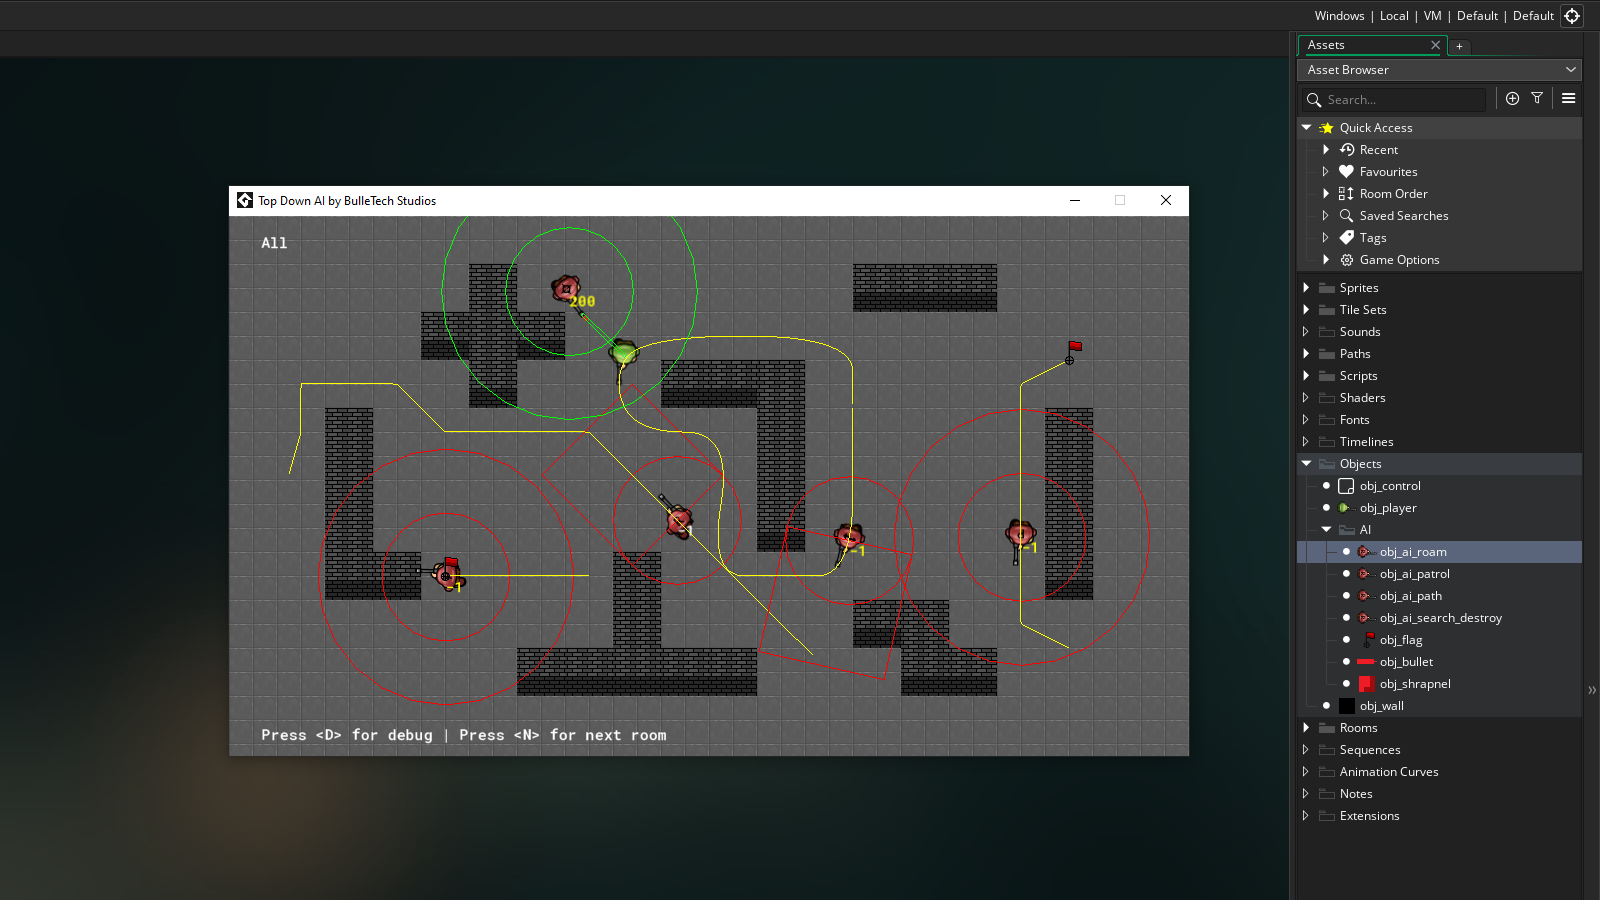Image resolution: width=1600 pixels, height=900 pixels.
Task: Click the obj_player sprite icon
Action: [1346, 508]
